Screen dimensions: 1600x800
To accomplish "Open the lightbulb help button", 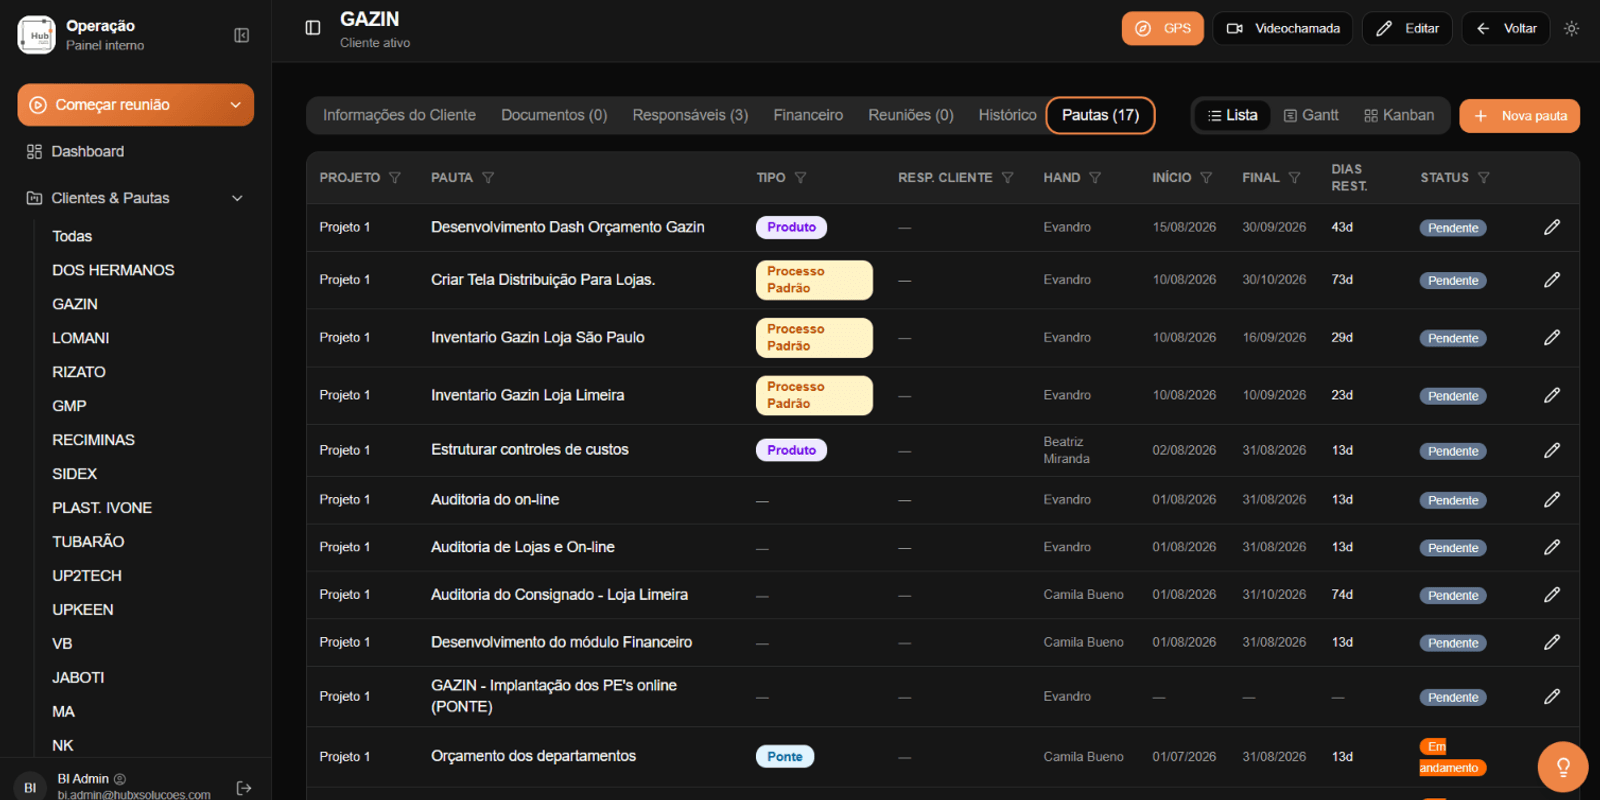I will (1563, 767).
